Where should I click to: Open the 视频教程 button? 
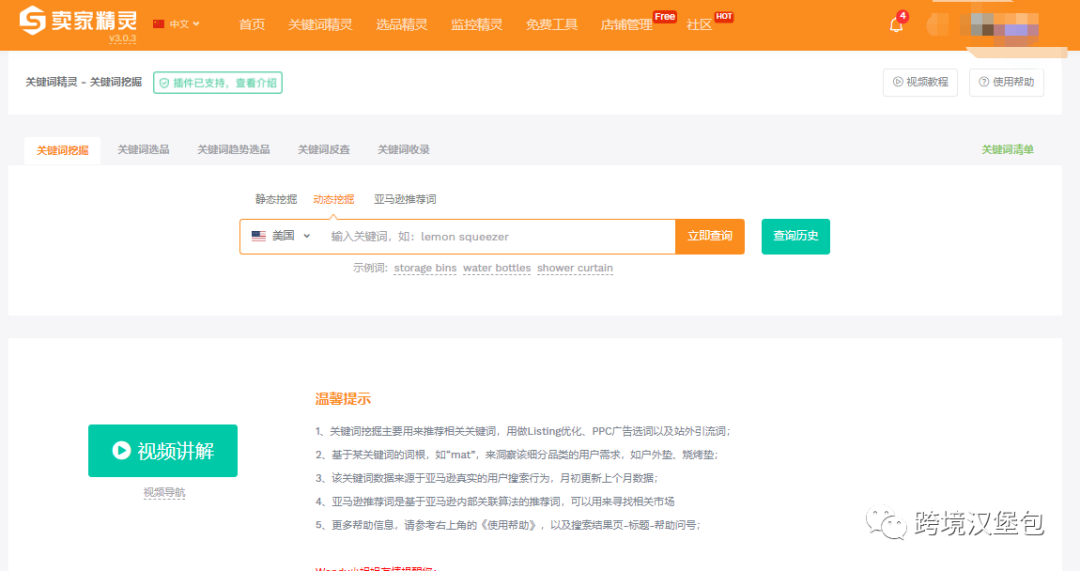[x=920, y=82]
